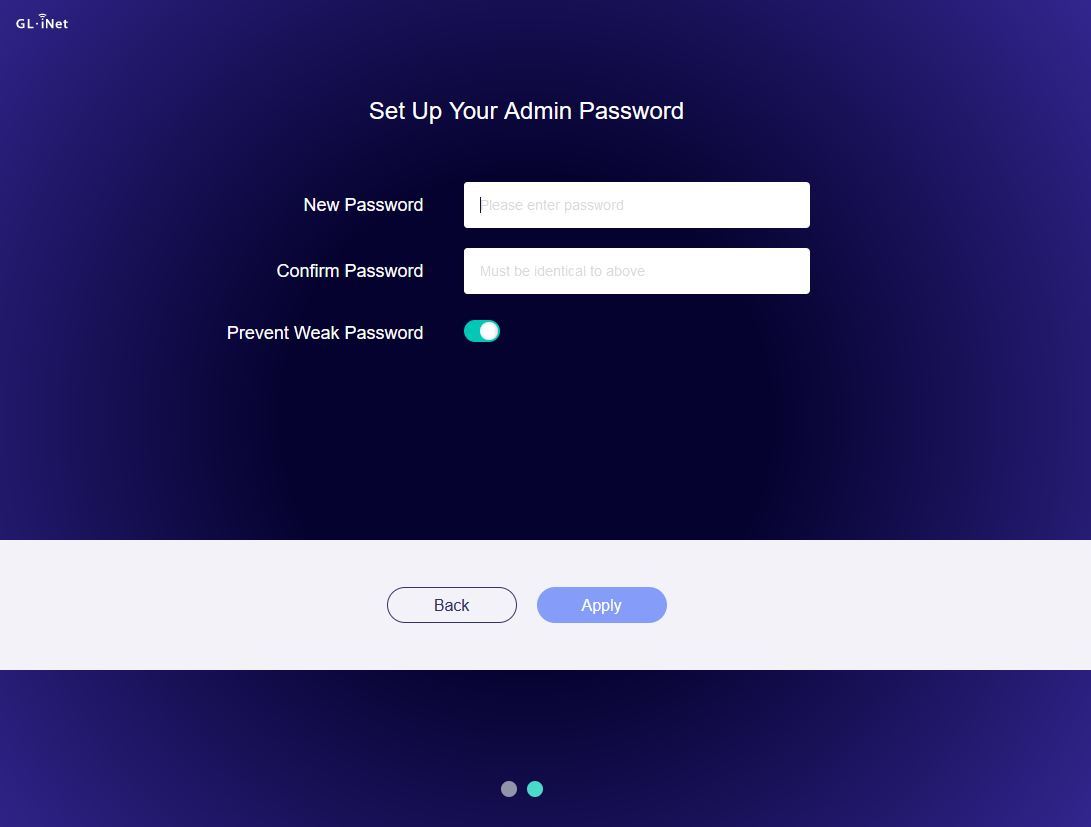Click the New Password label
This screenshot has width=1091, height=827.
[x=363, y=204]
